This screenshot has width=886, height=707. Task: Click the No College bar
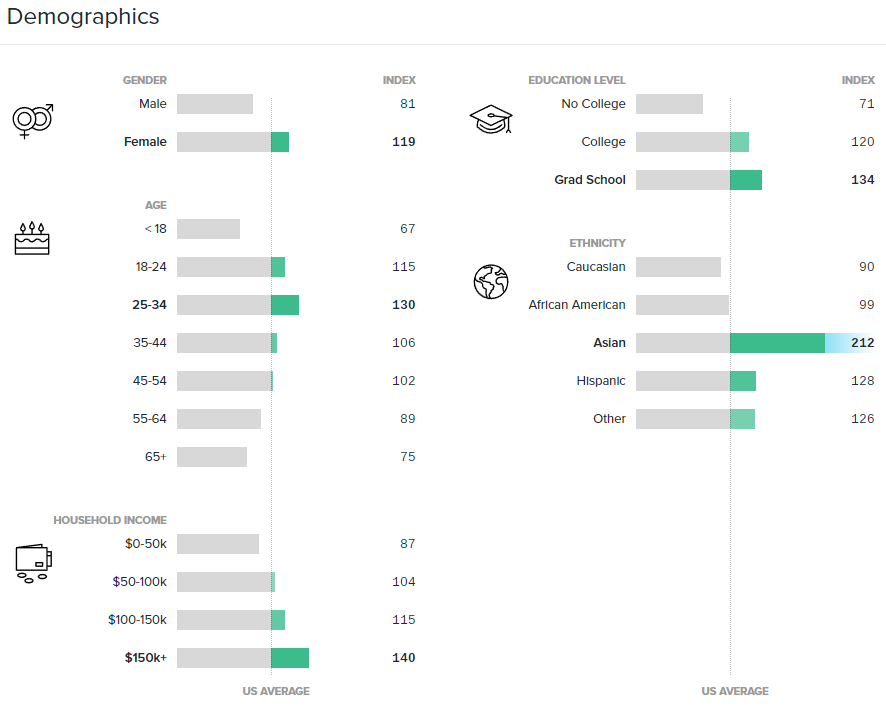coord(669,104)
